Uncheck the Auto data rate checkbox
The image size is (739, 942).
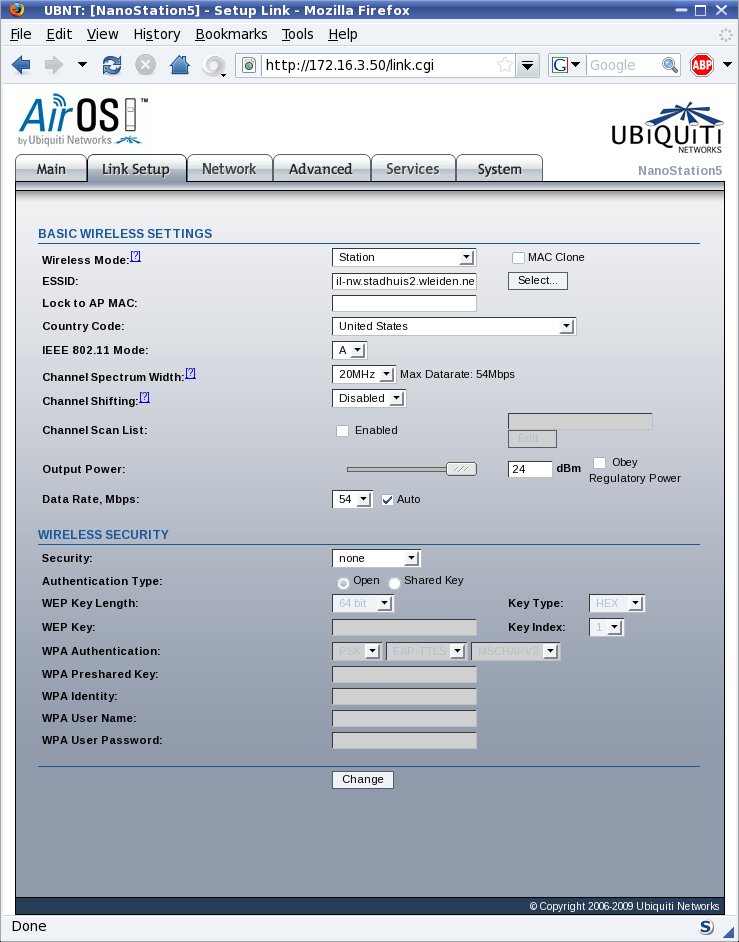tap(388, 500)
